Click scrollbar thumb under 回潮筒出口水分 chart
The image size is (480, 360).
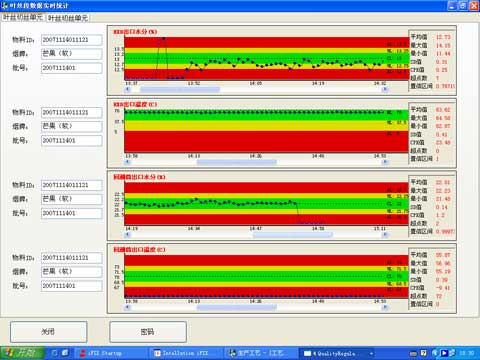[293, 235]
